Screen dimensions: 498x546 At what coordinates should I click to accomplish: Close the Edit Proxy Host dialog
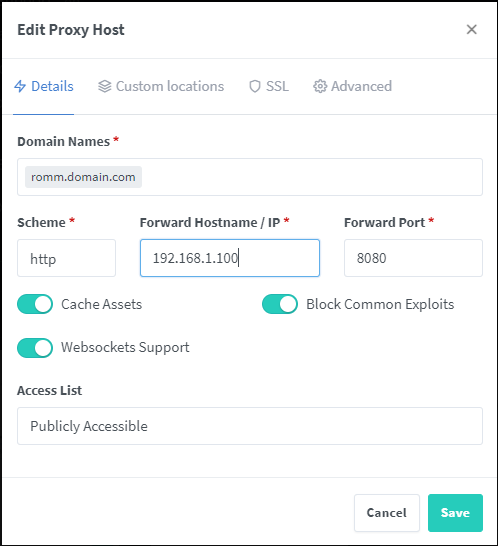point(472,30)
